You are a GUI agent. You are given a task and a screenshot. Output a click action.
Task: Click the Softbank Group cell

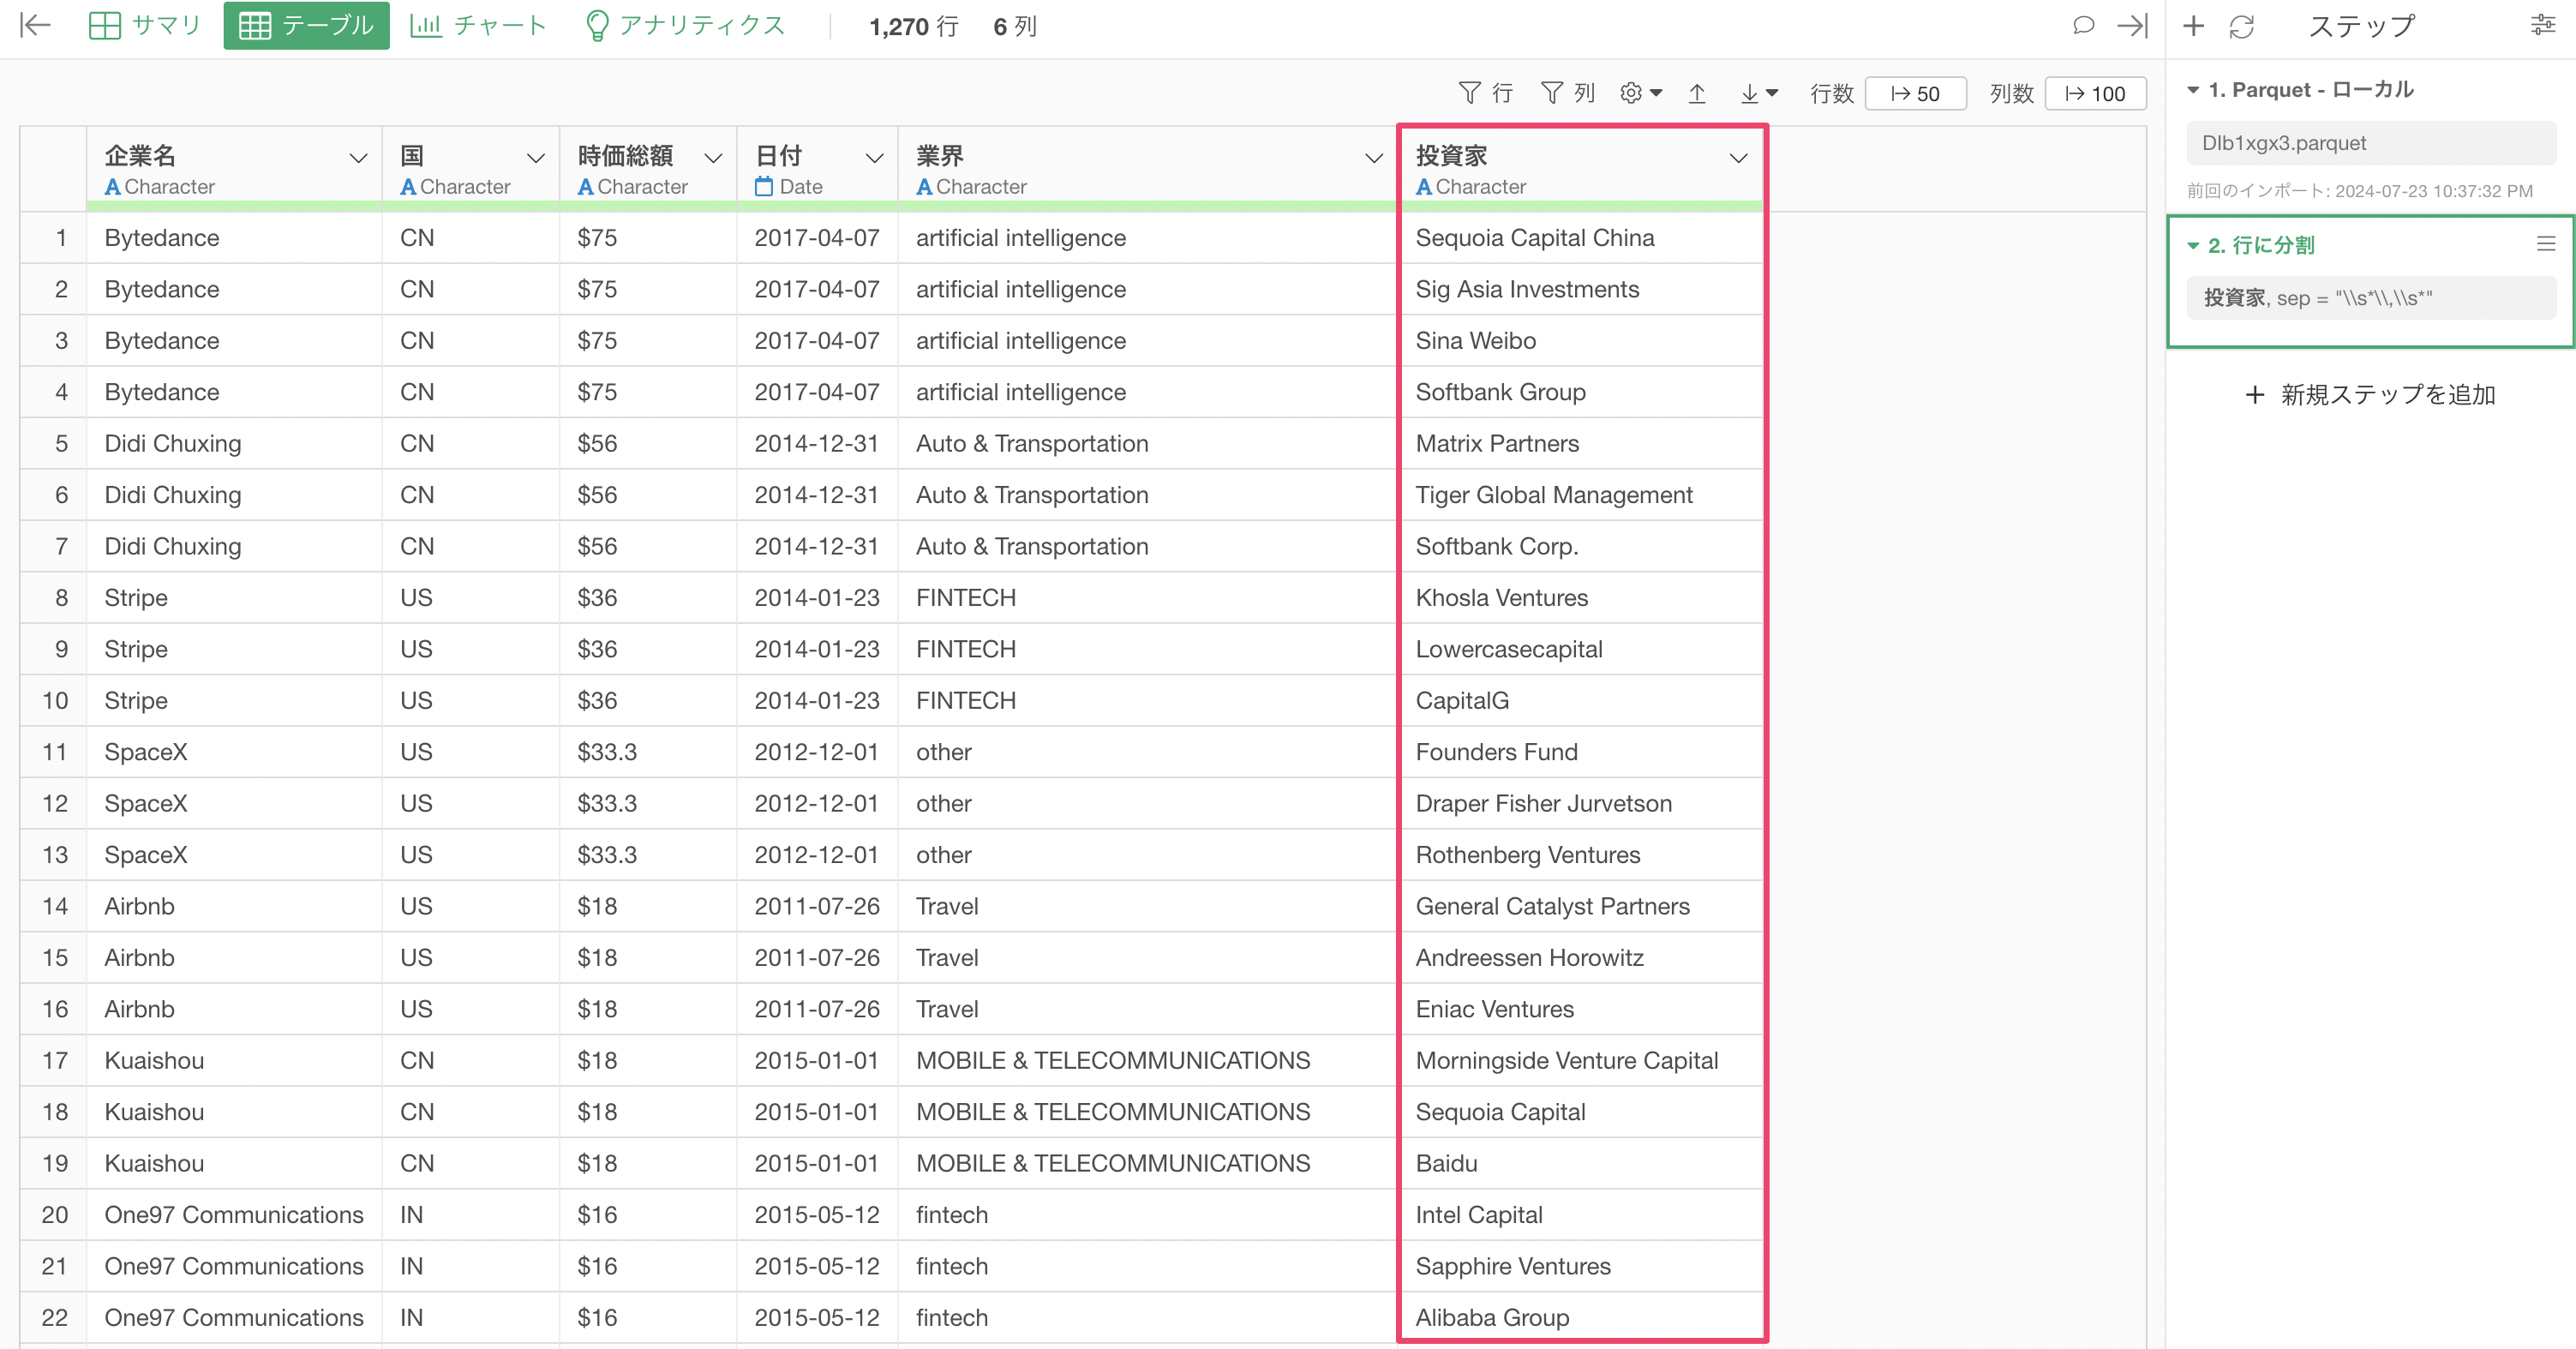[1581, 392]
